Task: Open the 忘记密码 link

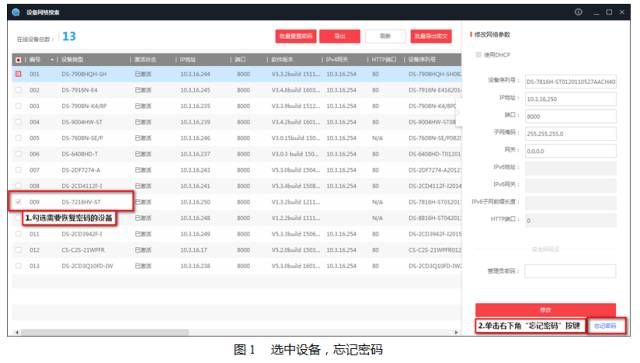Action: 605,326
